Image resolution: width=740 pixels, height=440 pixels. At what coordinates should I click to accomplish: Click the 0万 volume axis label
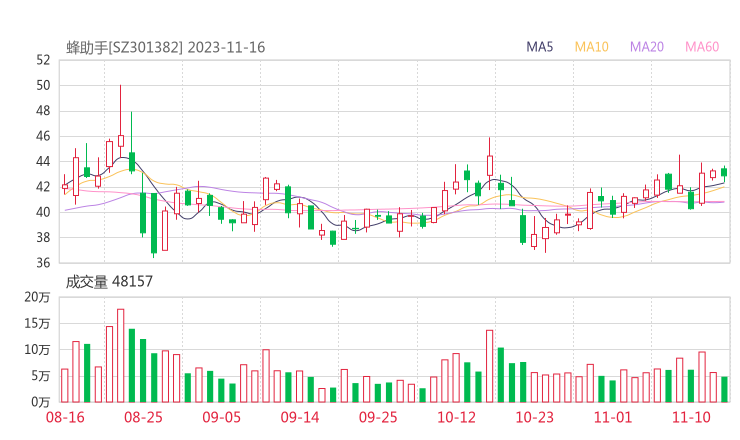pos(41,402)
